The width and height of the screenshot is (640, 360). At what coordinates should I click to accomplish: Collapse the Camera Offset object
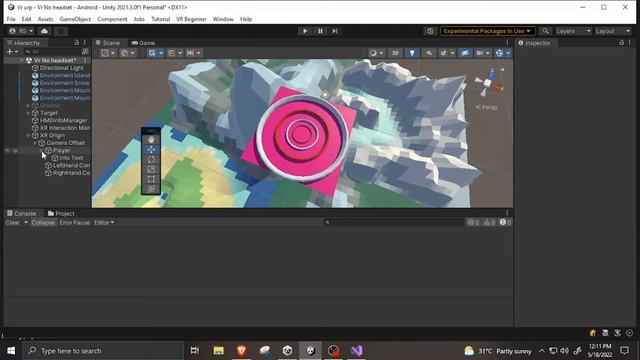pyautogui.click(x=35, y=143)
